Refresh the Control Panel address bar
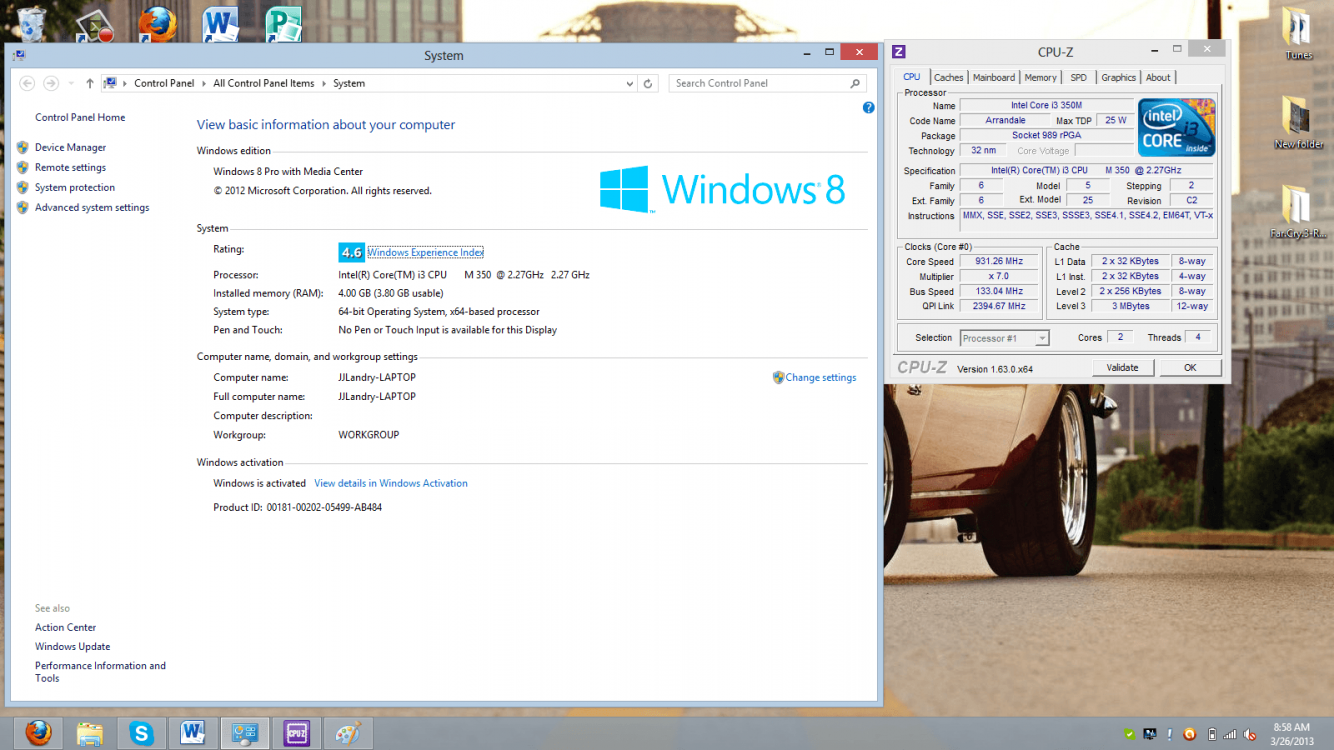Screen dimensions: 1334x750 tap(648, 83)
